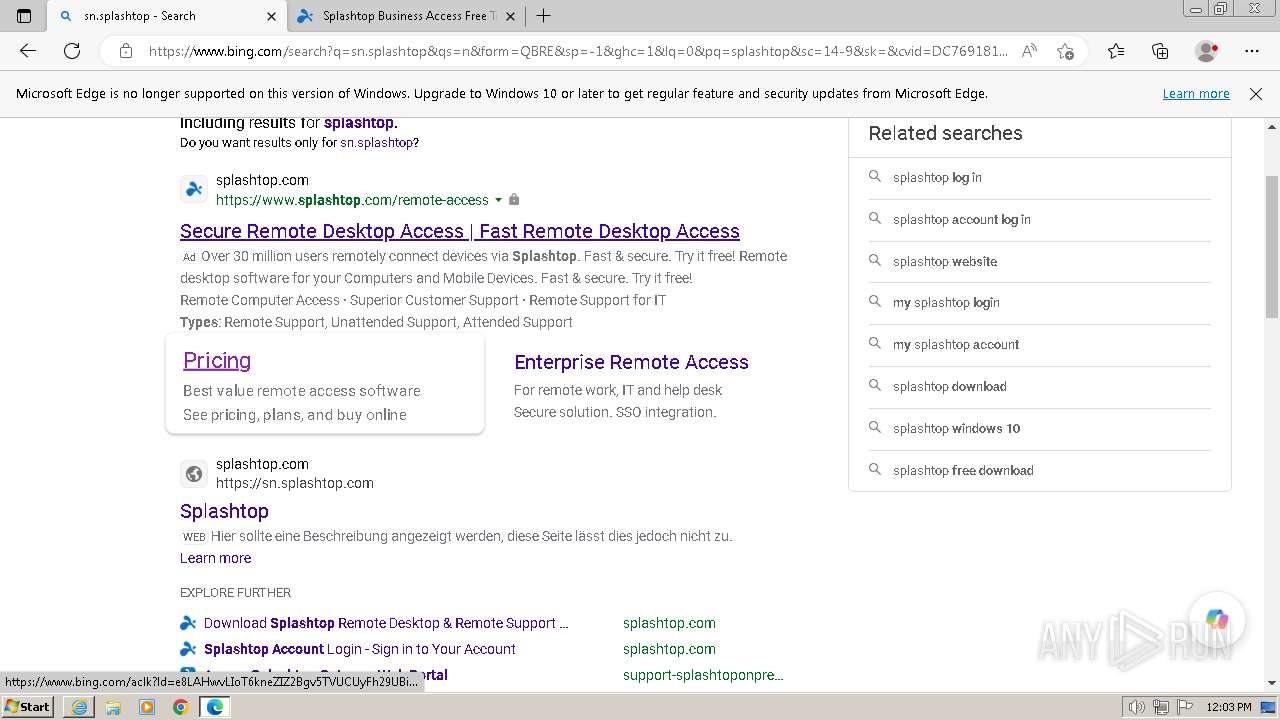
Task: Select related search splashtop windows 10
Action: [x=957, y=428]
